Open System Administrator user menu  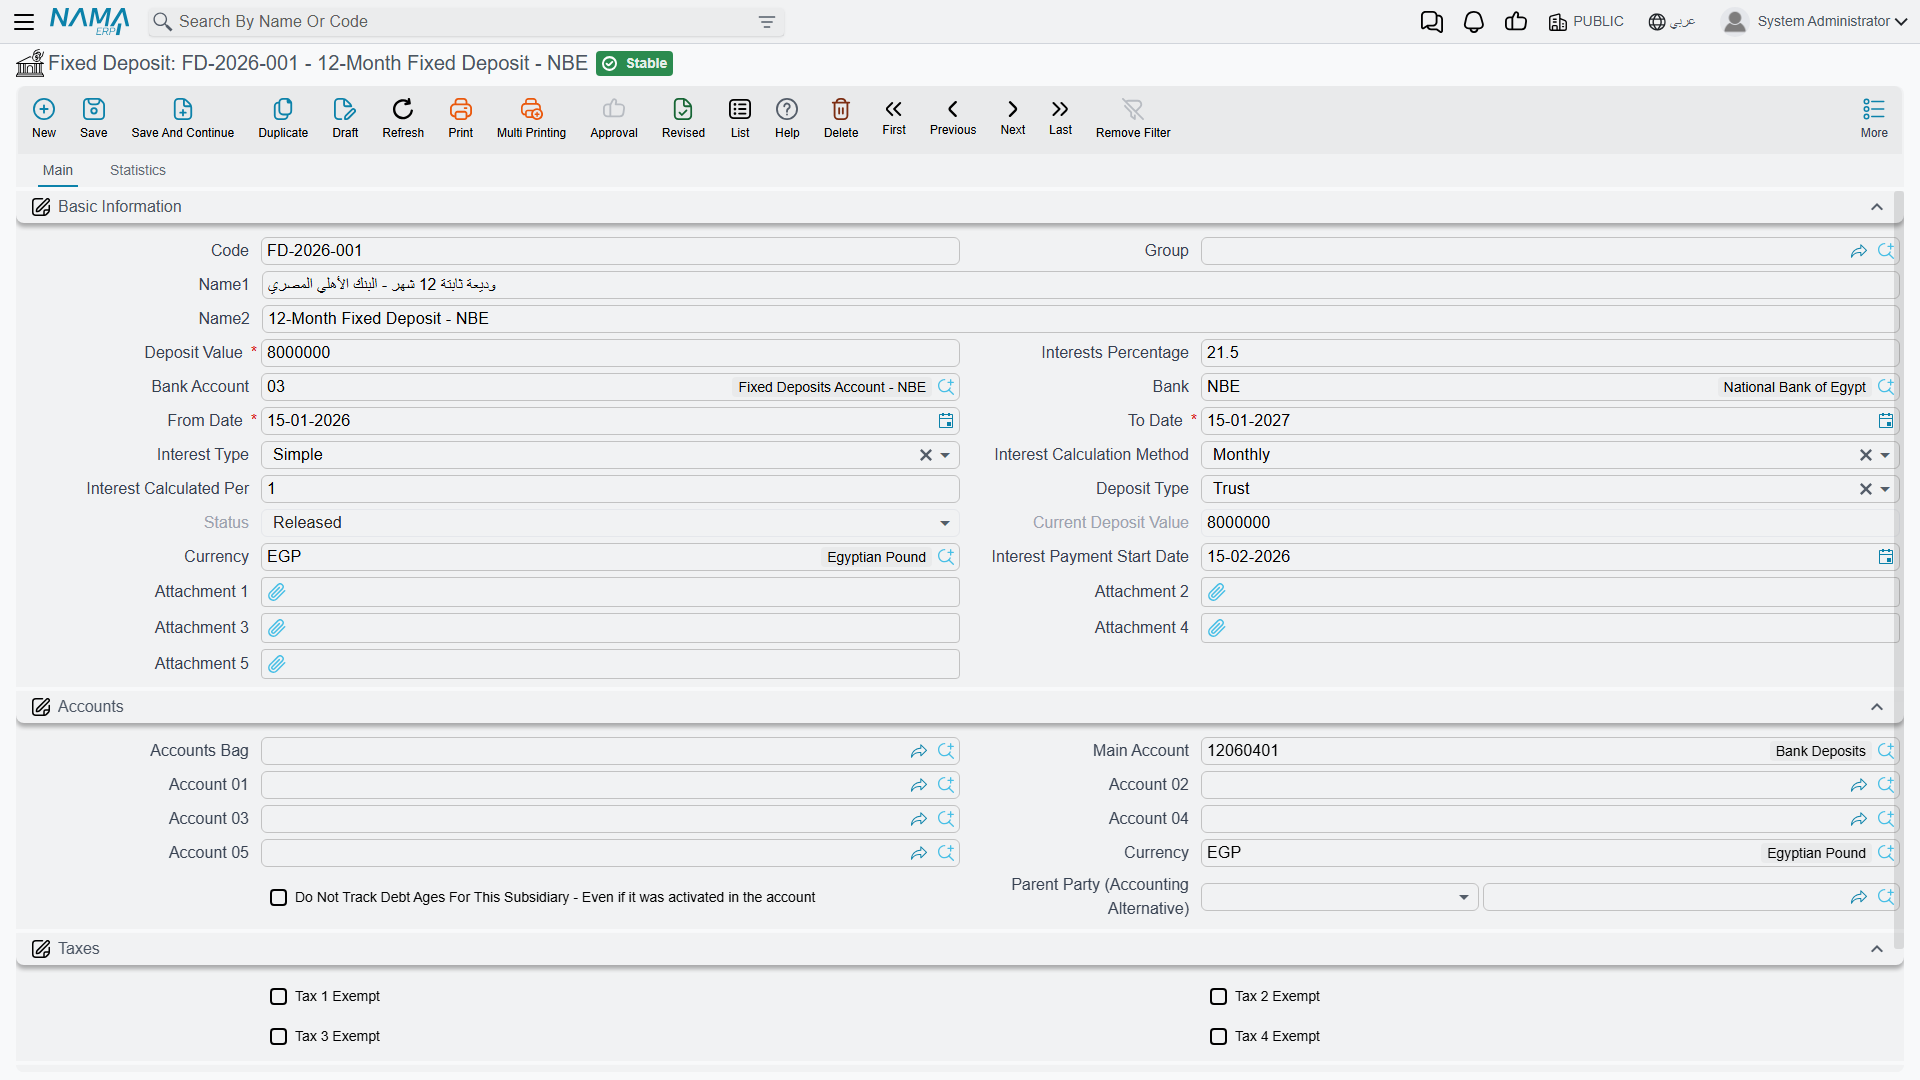point(1815,22)
